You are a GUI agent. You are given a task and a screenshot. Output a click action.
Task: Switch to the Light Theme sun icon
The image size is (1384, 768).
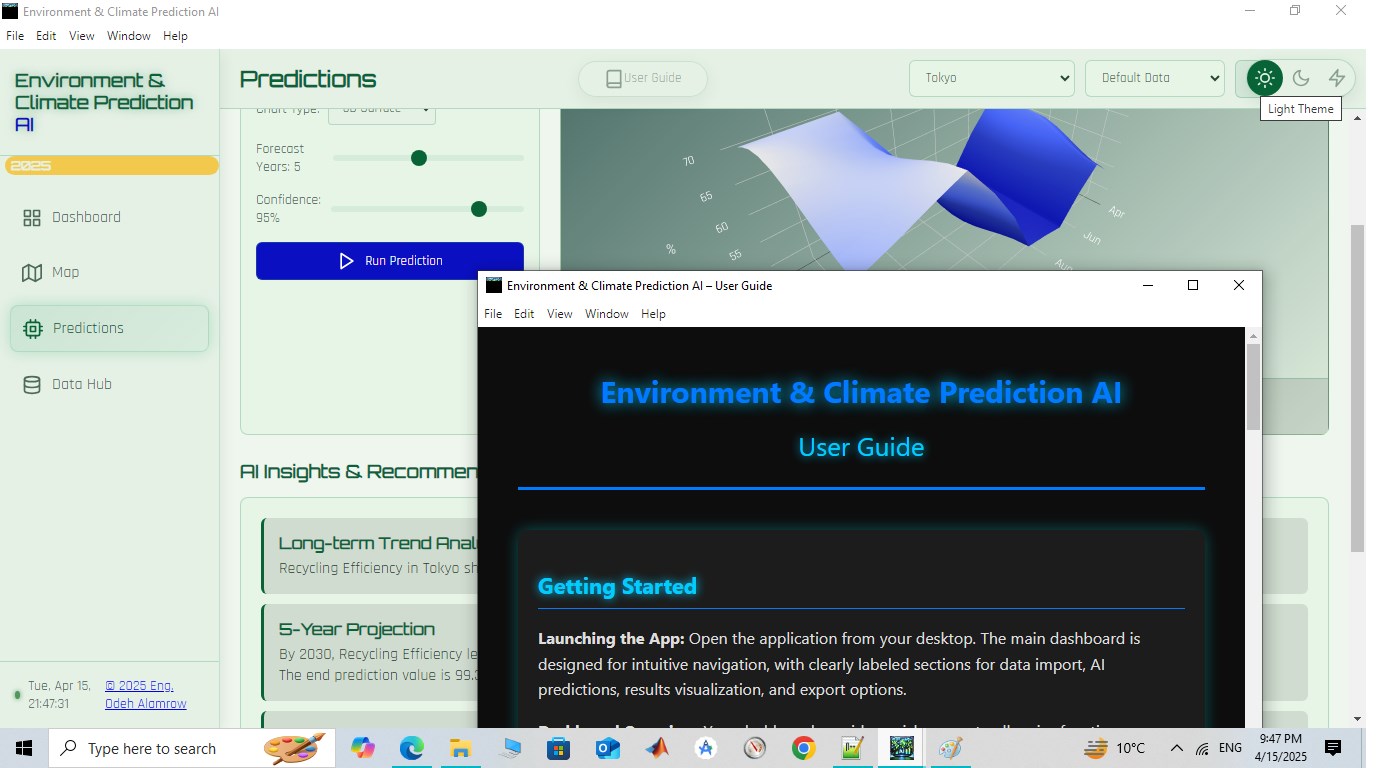click(1264, 78)
